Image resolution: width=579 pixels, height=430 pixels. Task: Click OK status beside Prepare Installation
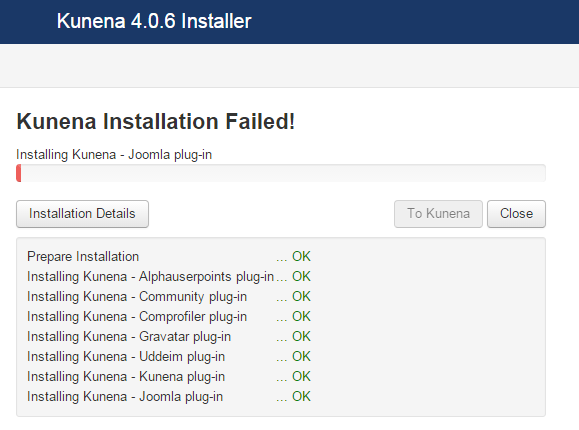pyautogui.click(x=301, y=256)
